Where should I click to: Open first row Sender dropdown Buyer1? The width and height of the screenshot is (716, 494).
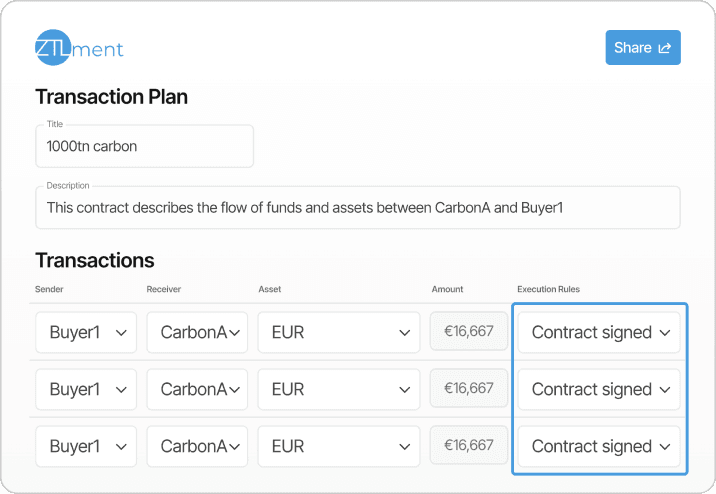[85, 333]
